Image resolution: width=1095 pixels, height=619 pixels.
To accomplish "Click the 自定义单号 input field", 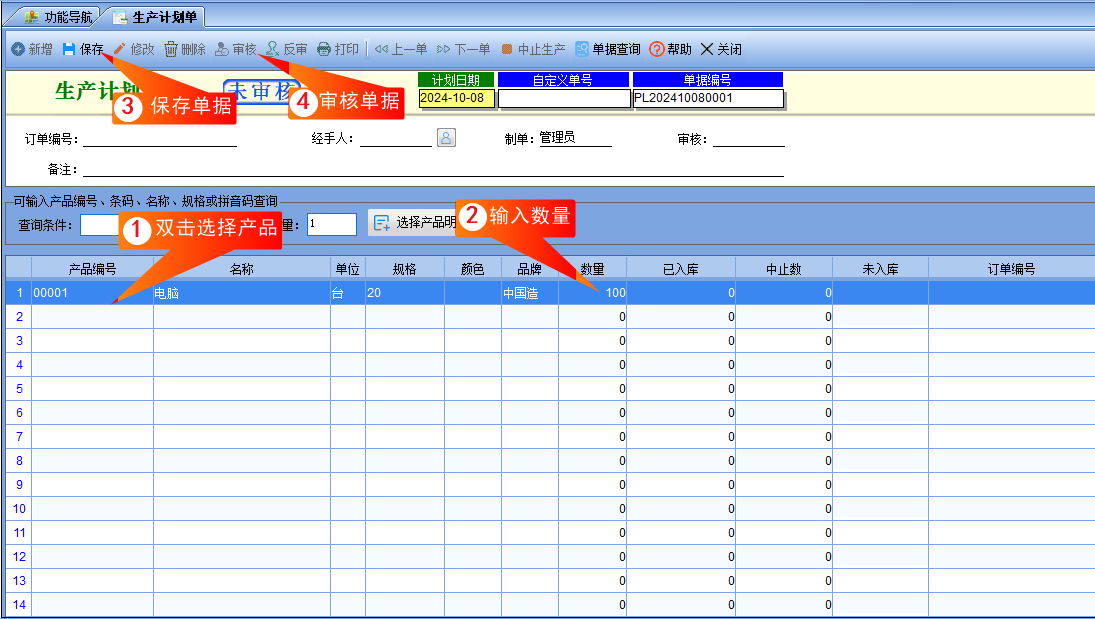I will pyautogui.click(x=564, y=99).
